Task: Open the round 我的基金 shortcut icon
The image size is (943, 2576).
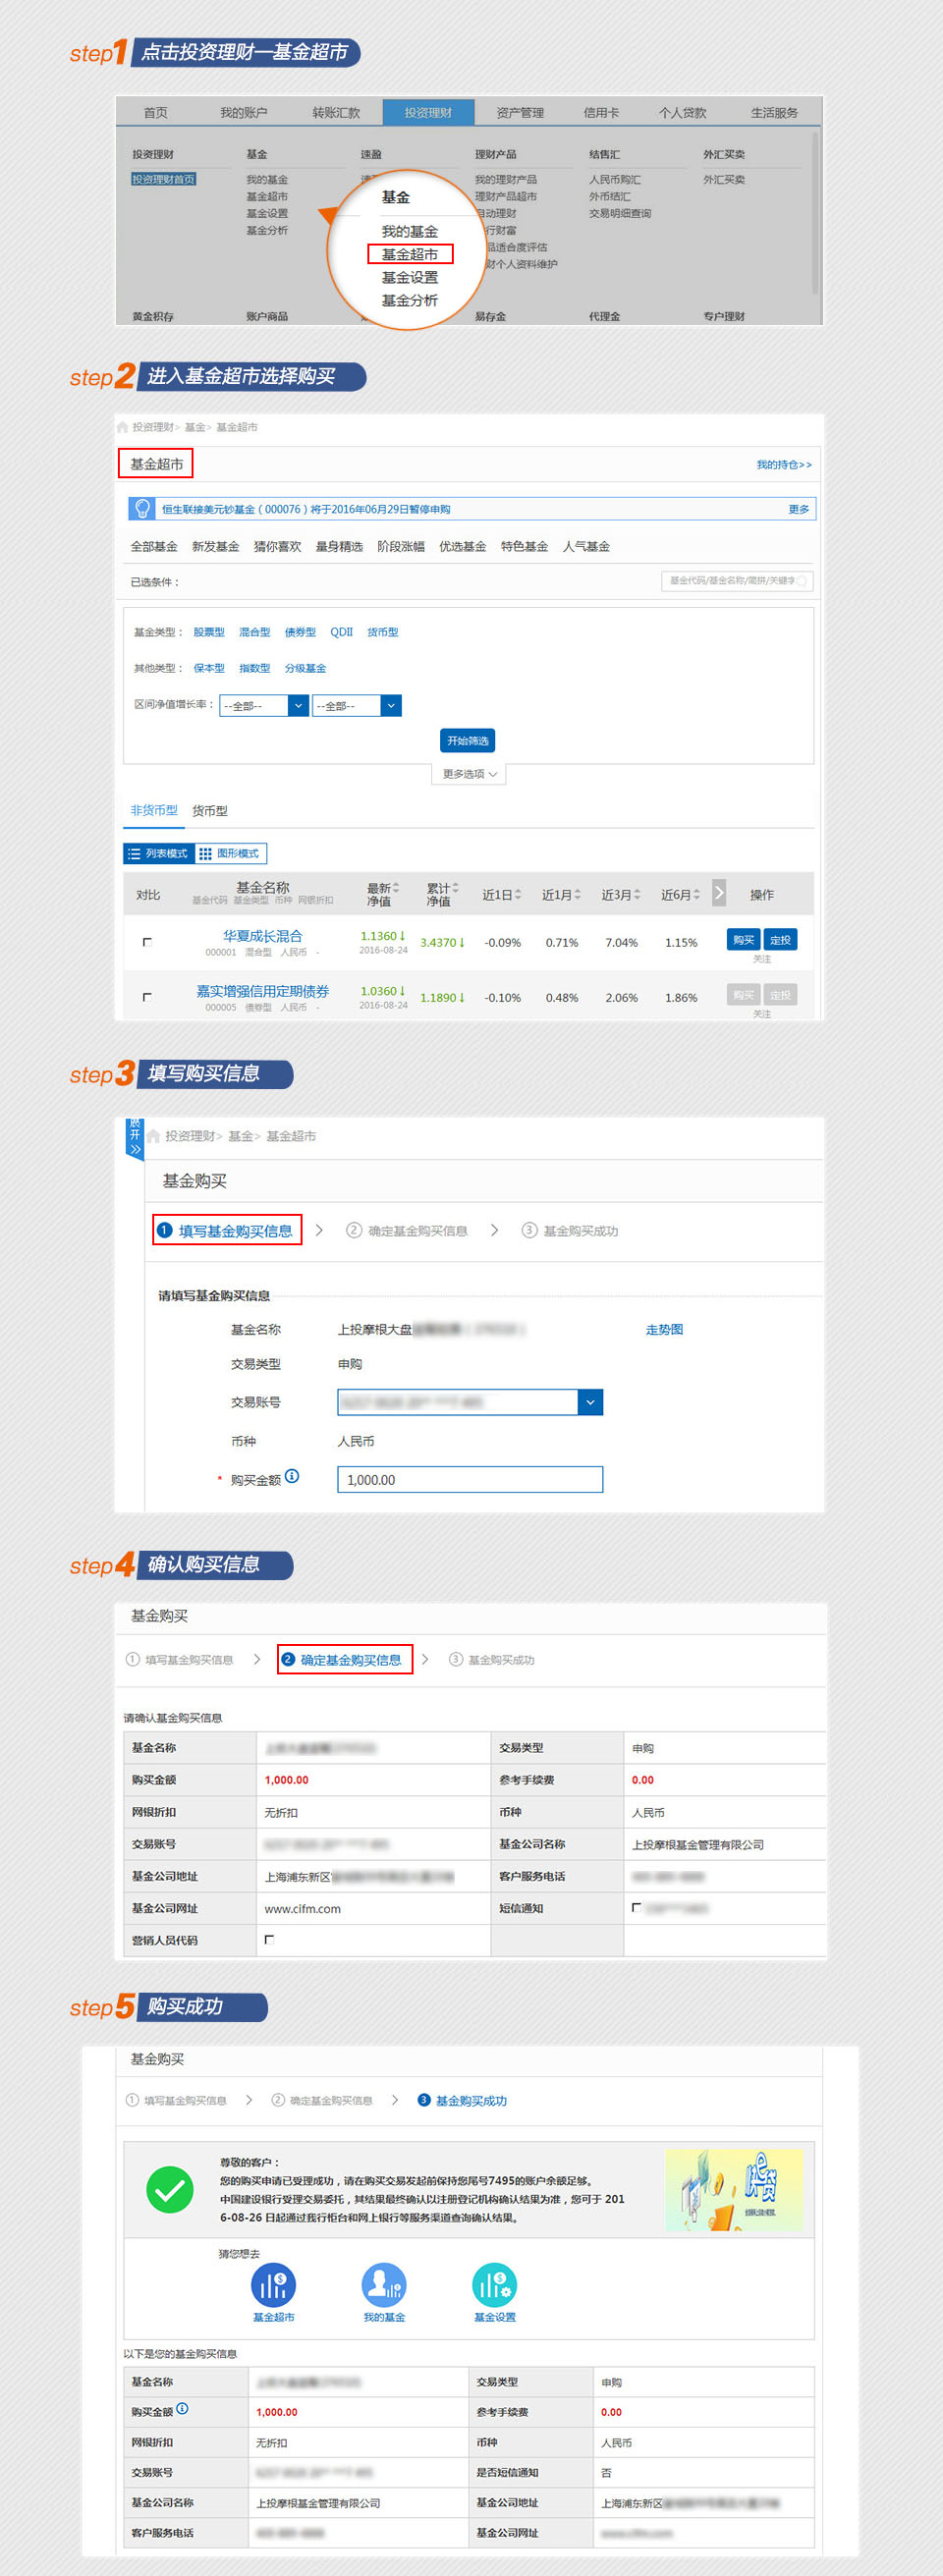Action: (384, 2284)
